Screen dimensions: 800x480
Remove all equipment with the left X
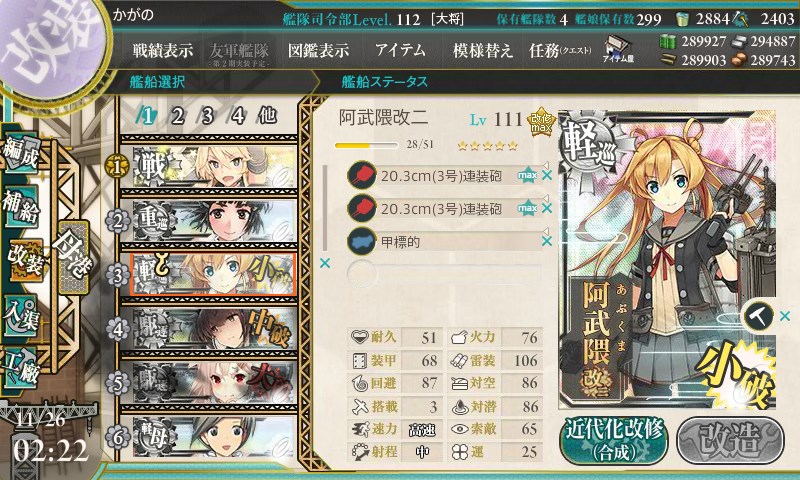324,263
